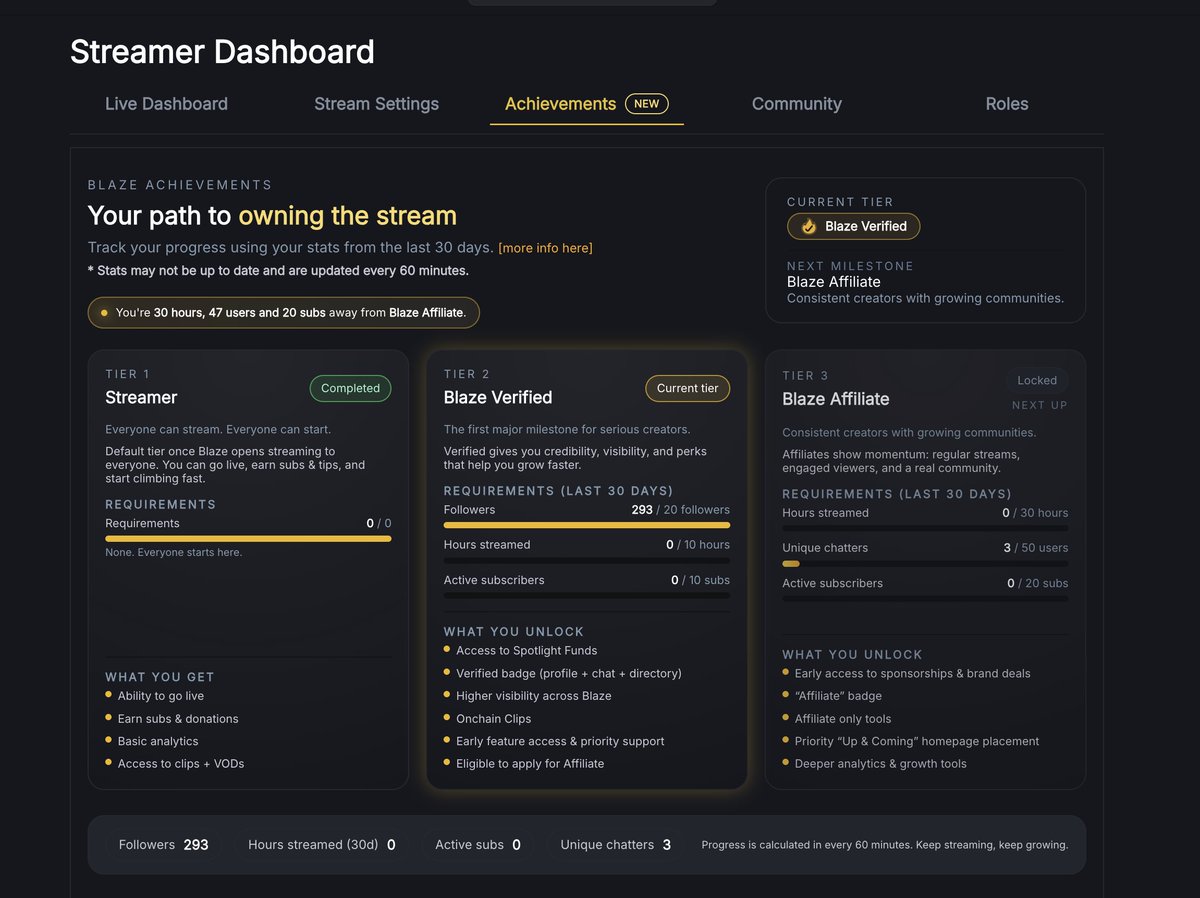The image size is (1200, 898).
Task: Click the Streamer Requirements progress bar
Action: (248, 539)
